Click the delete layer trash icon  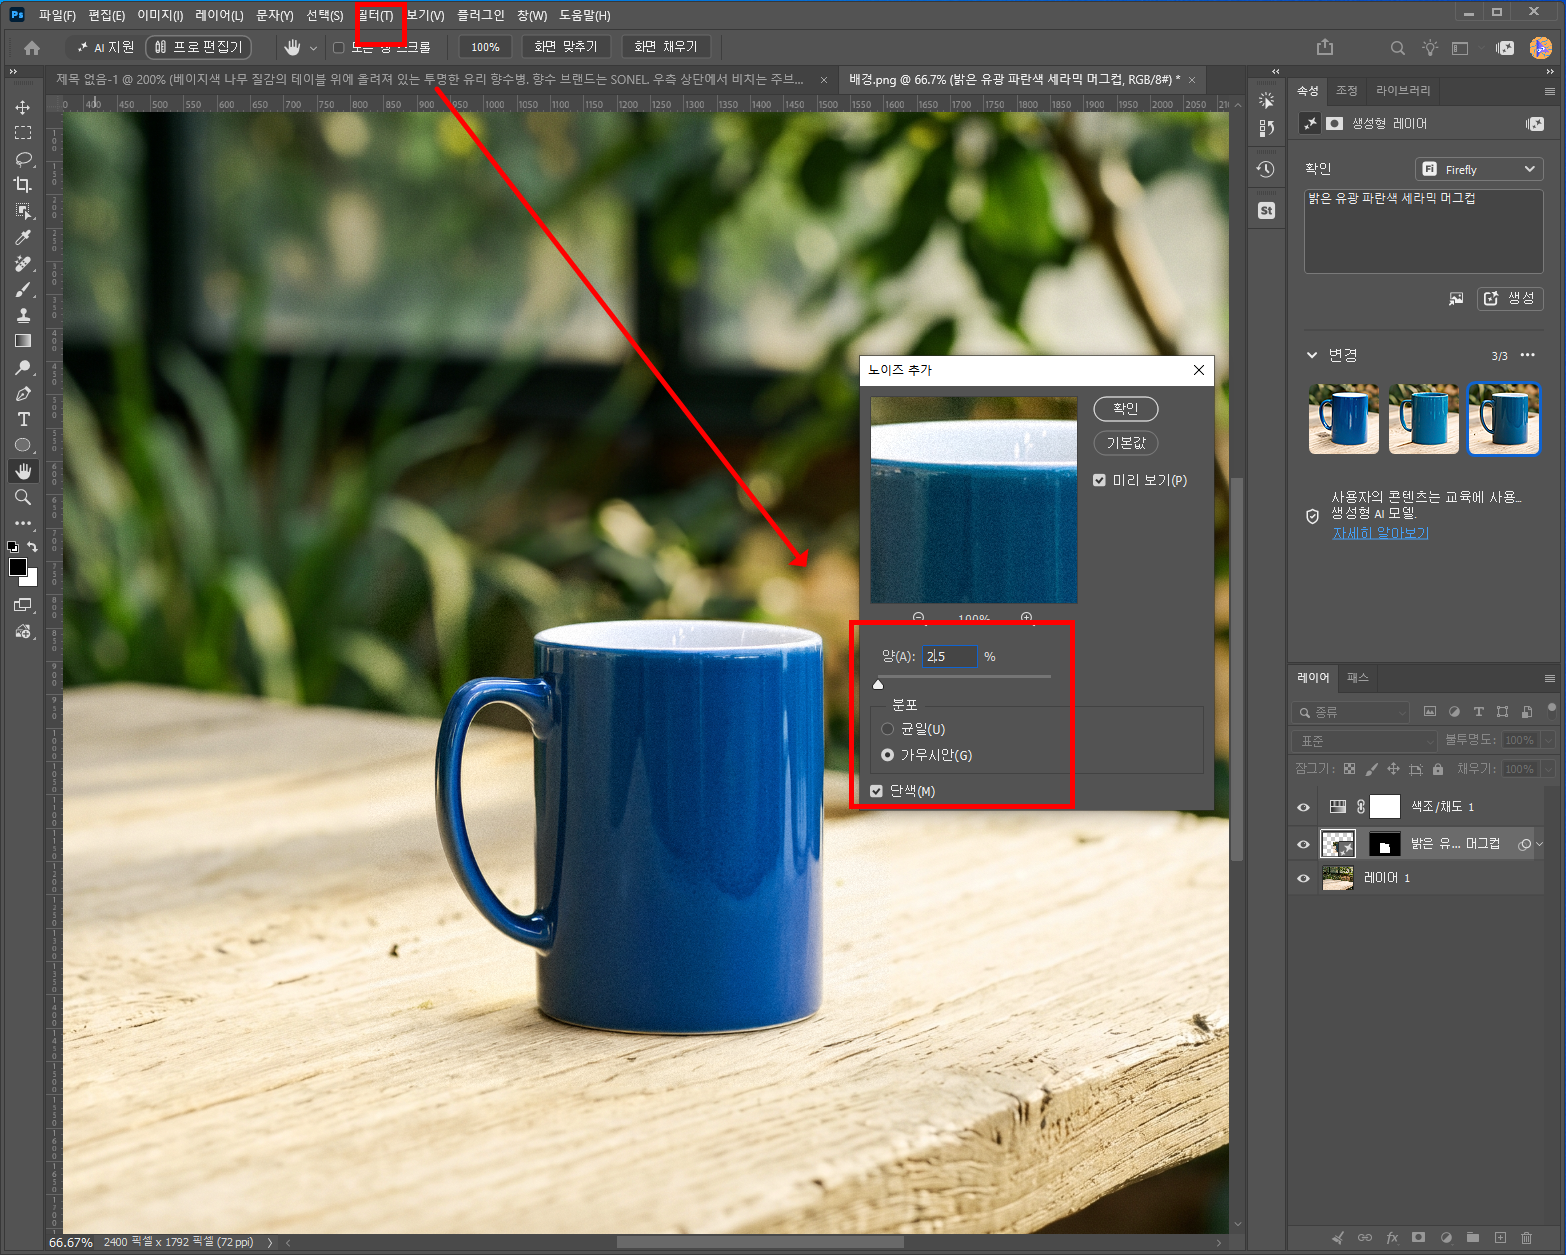tap(1526, 1237)
